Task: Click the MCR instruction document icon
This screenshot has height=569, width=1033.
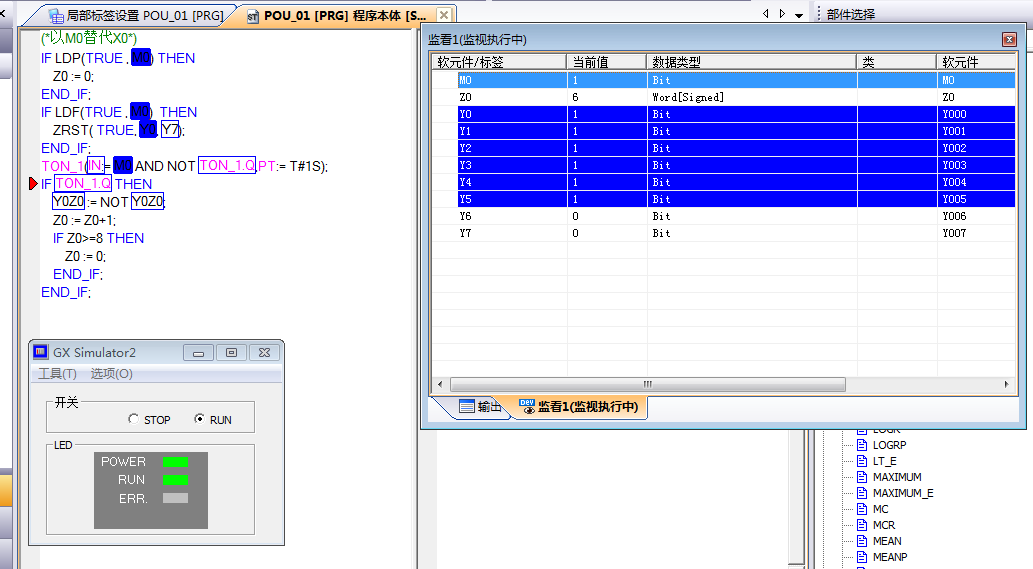Action: click(x=860, y=526)
